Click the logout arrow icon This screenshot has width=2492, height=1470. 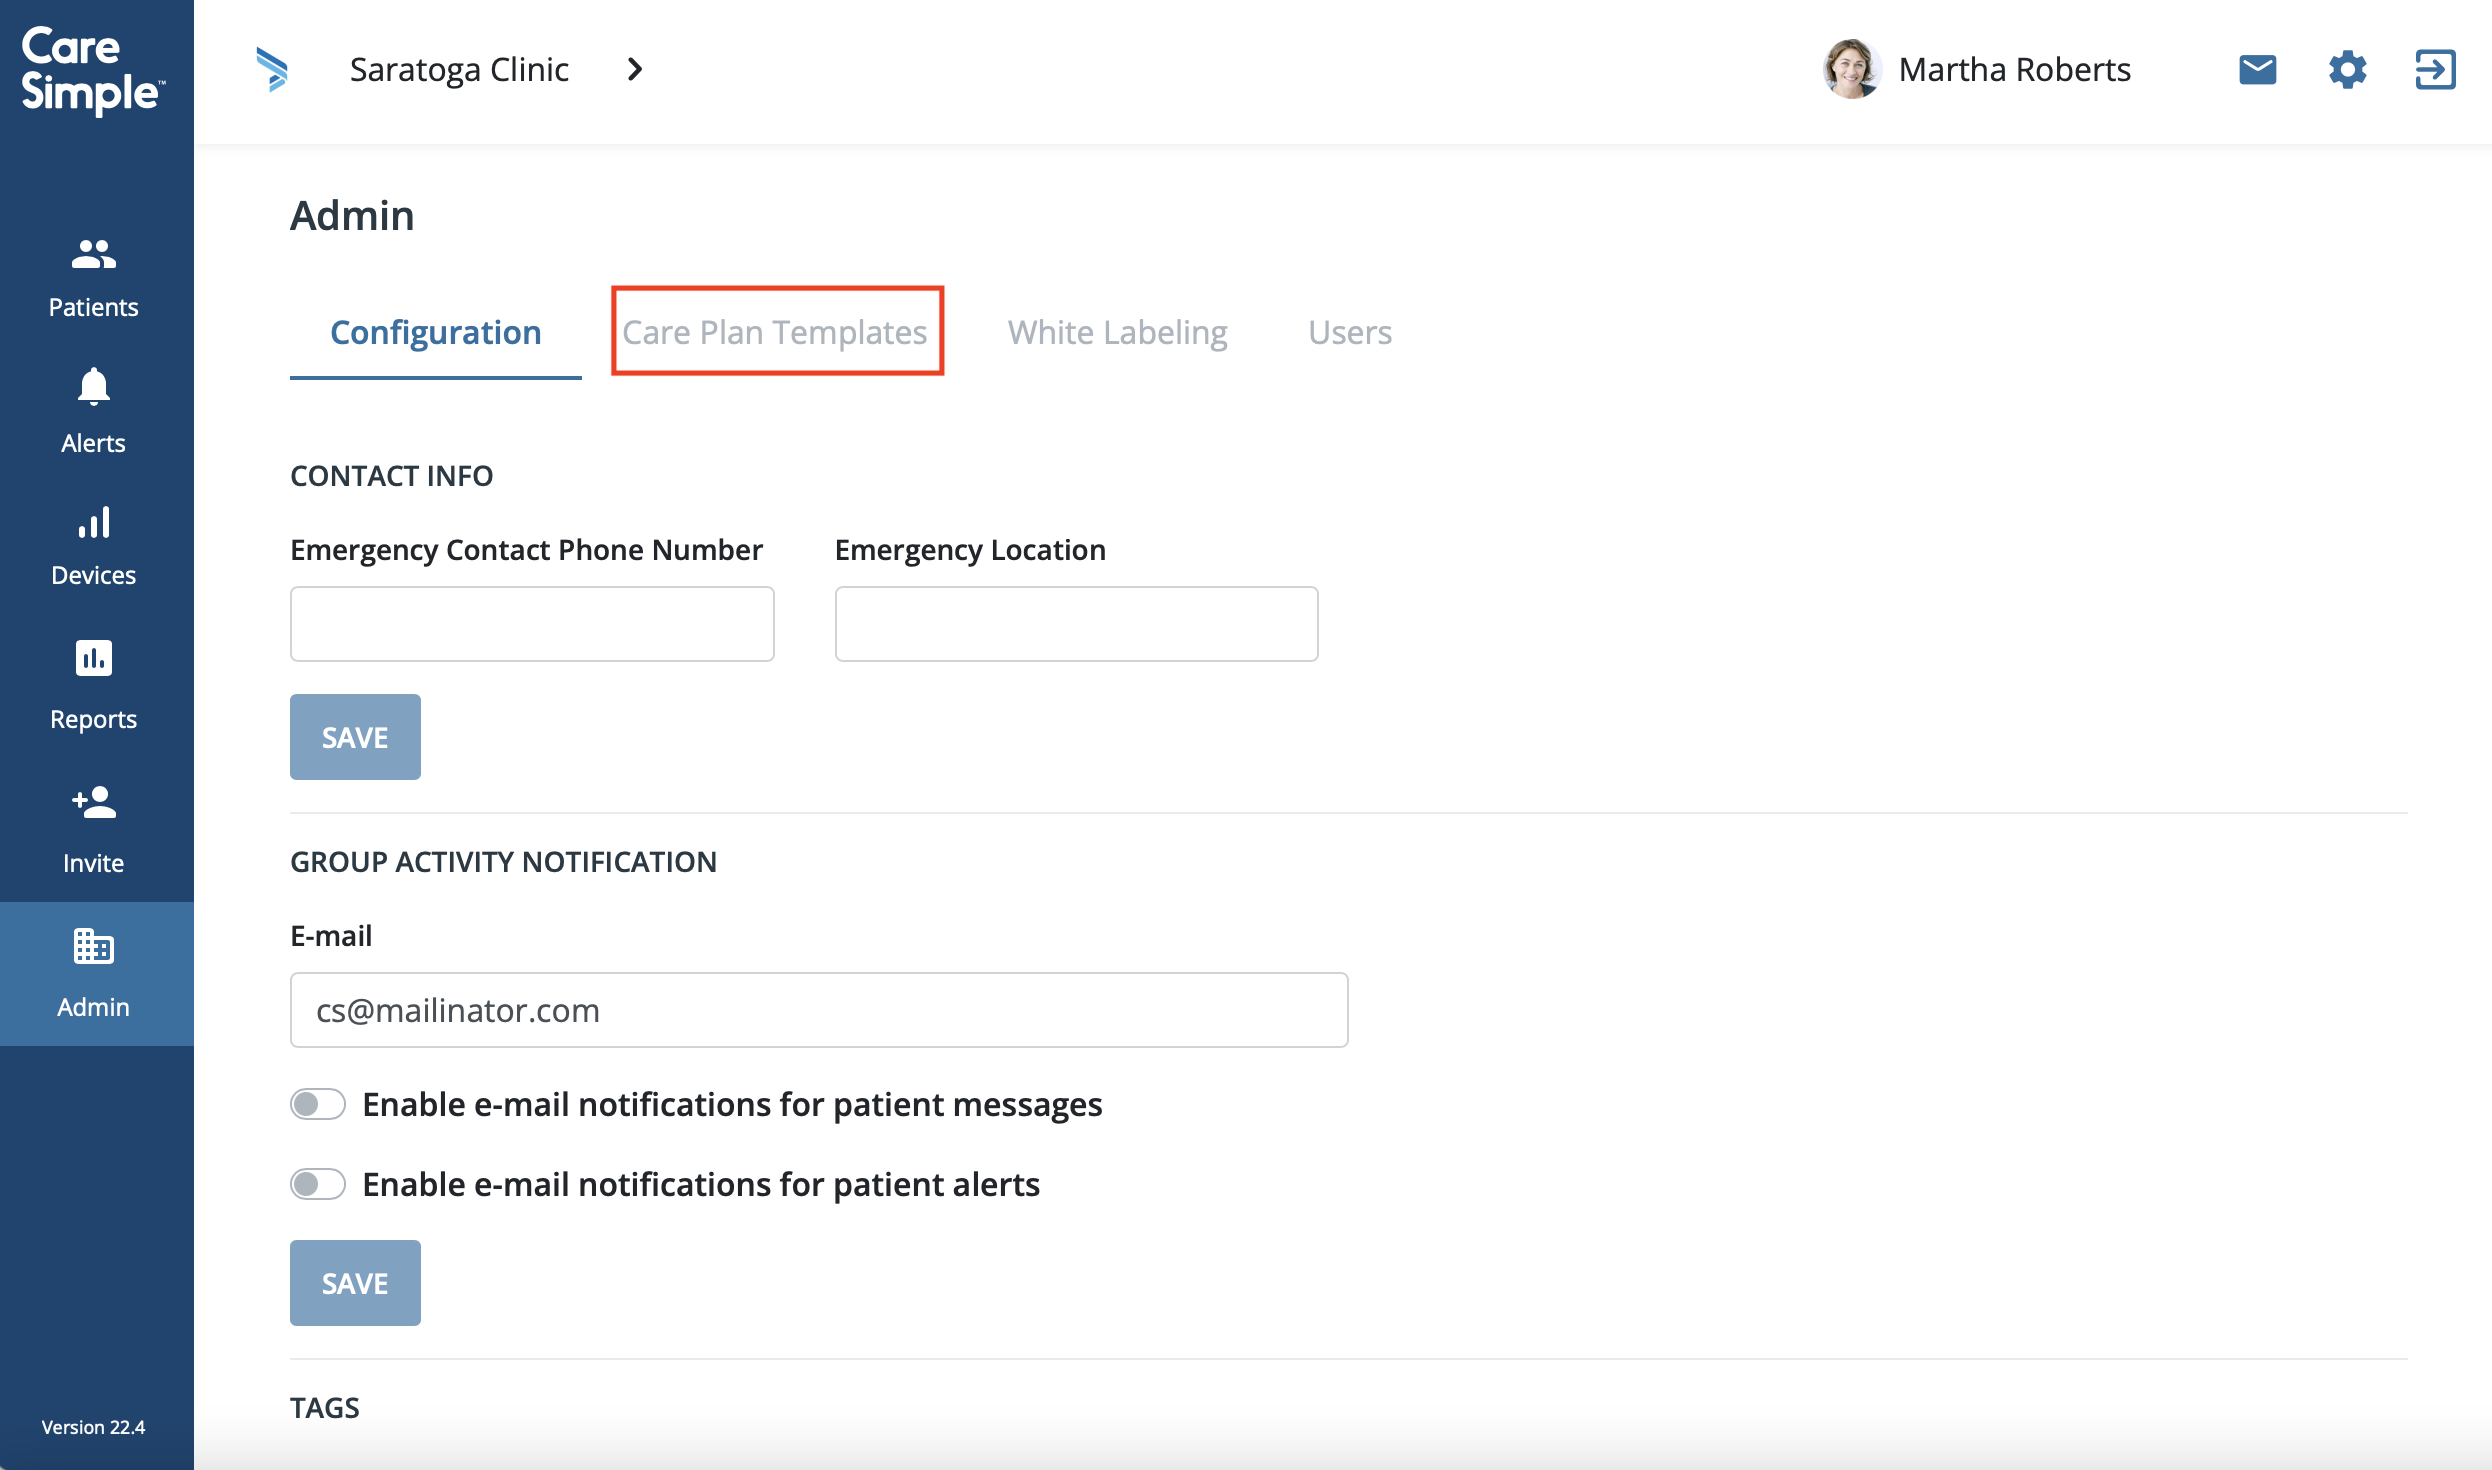pyautogui.click(x=2435, y=70)
